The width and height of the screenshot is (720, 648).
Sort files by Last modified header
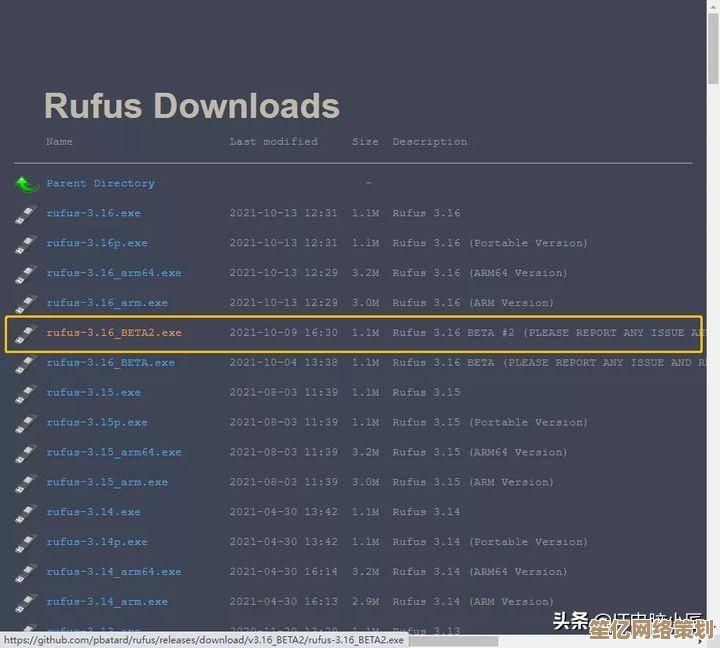pos(273,142)
